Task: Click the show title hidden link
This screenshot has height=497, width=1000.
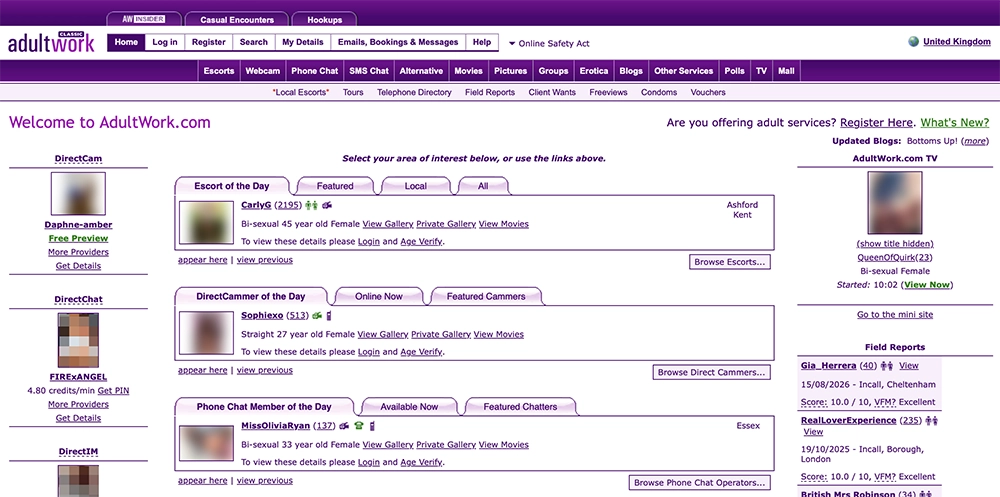Action: pyautogui.click(x=895, y=244)
